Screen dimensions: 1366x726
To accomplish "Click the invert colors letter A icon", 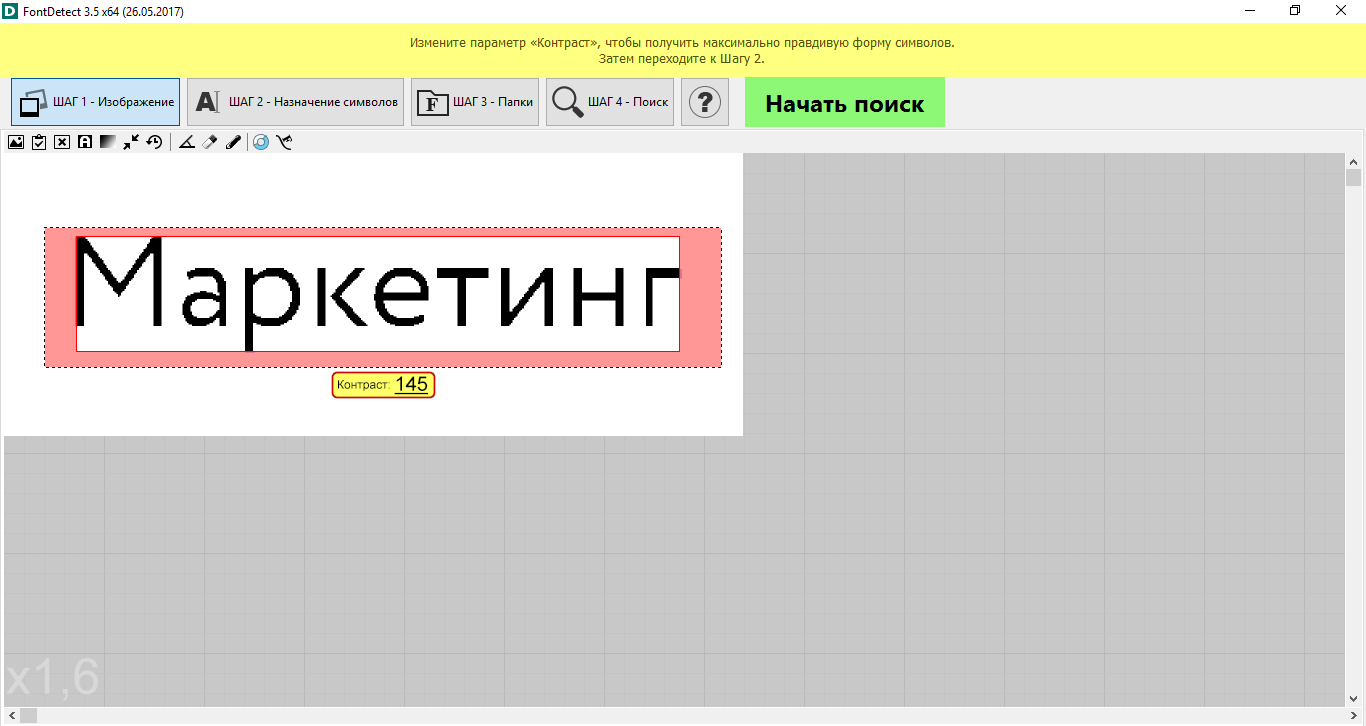I will (85, 142).
